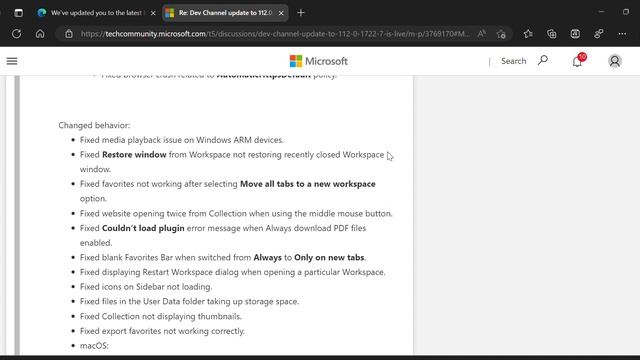
Task: Open the Microsoft site hamburger menu
Action: point(12,61)
